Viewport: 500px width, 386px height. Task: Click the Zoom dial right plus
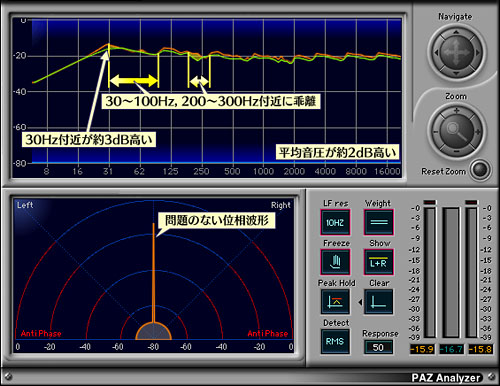pos(478,132)
